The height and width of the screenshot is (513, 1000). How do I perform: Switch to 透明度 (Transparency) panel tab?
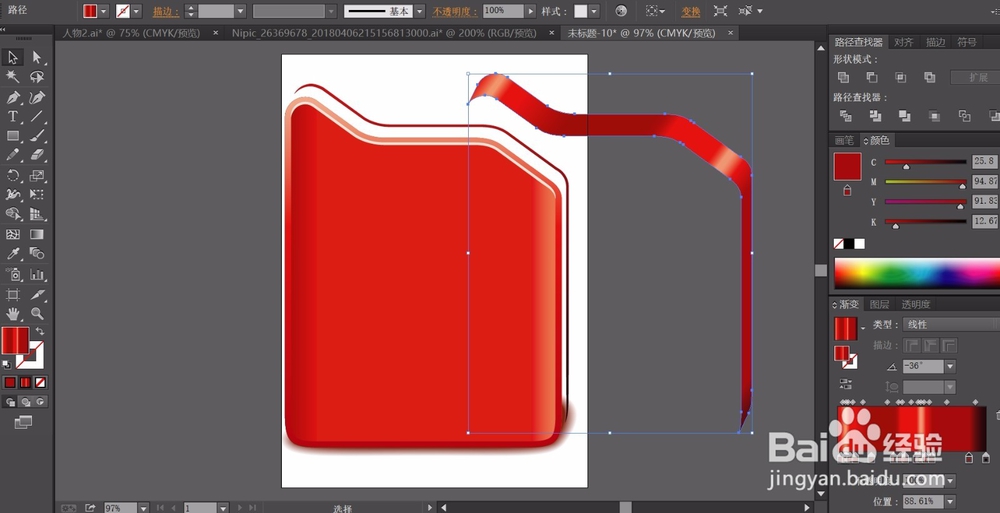[916, 304]
